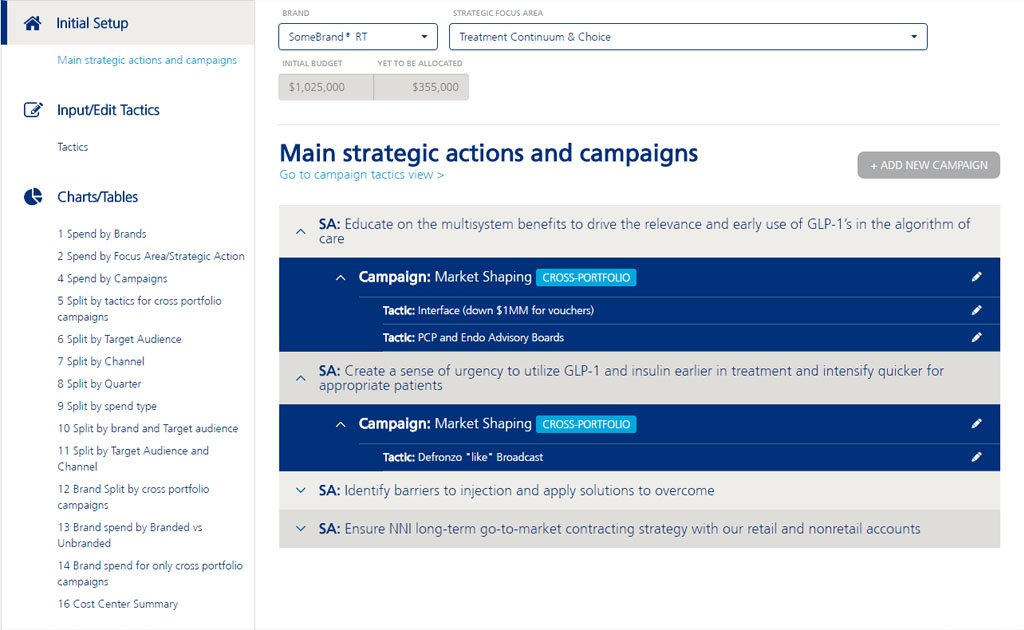Viewport: 1024px width, 630px height.
Task: Edit the Interface vouchers tactic
Action: pyautogui.click(x=977, y=310)
